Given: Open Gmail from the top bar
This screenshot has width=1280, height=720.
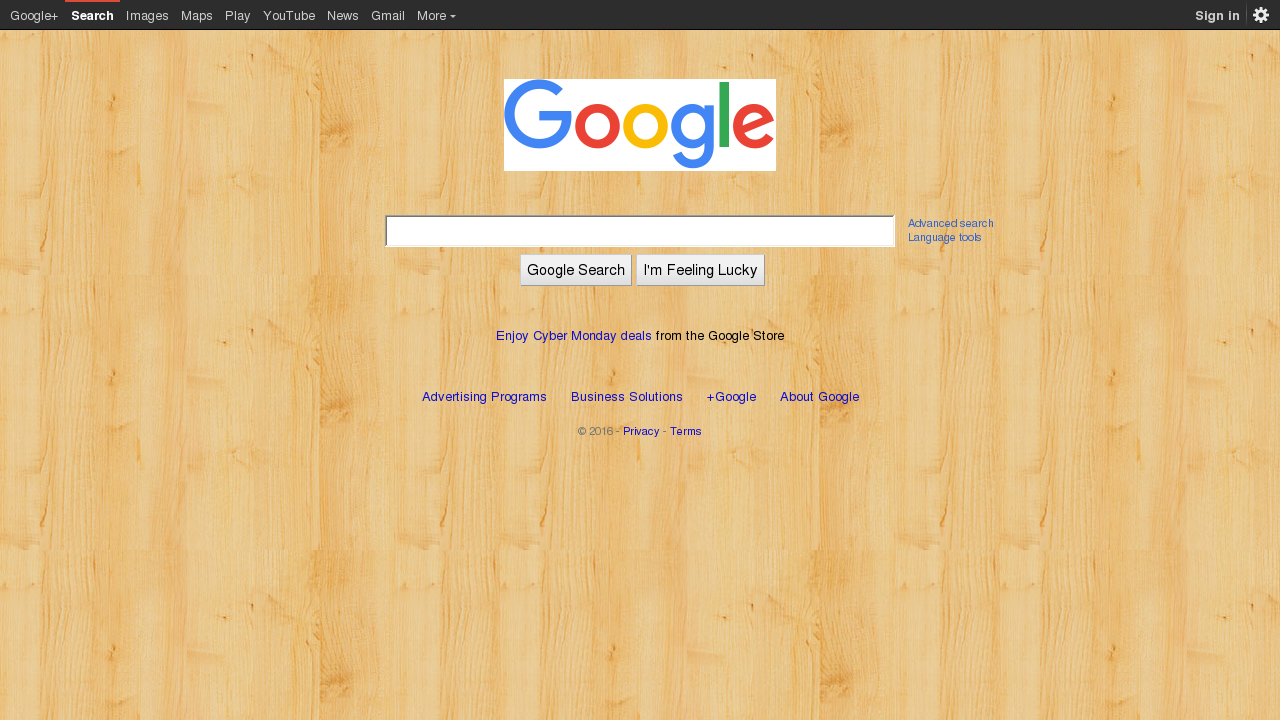Looking at the screenshot, I should coord(388,15).
